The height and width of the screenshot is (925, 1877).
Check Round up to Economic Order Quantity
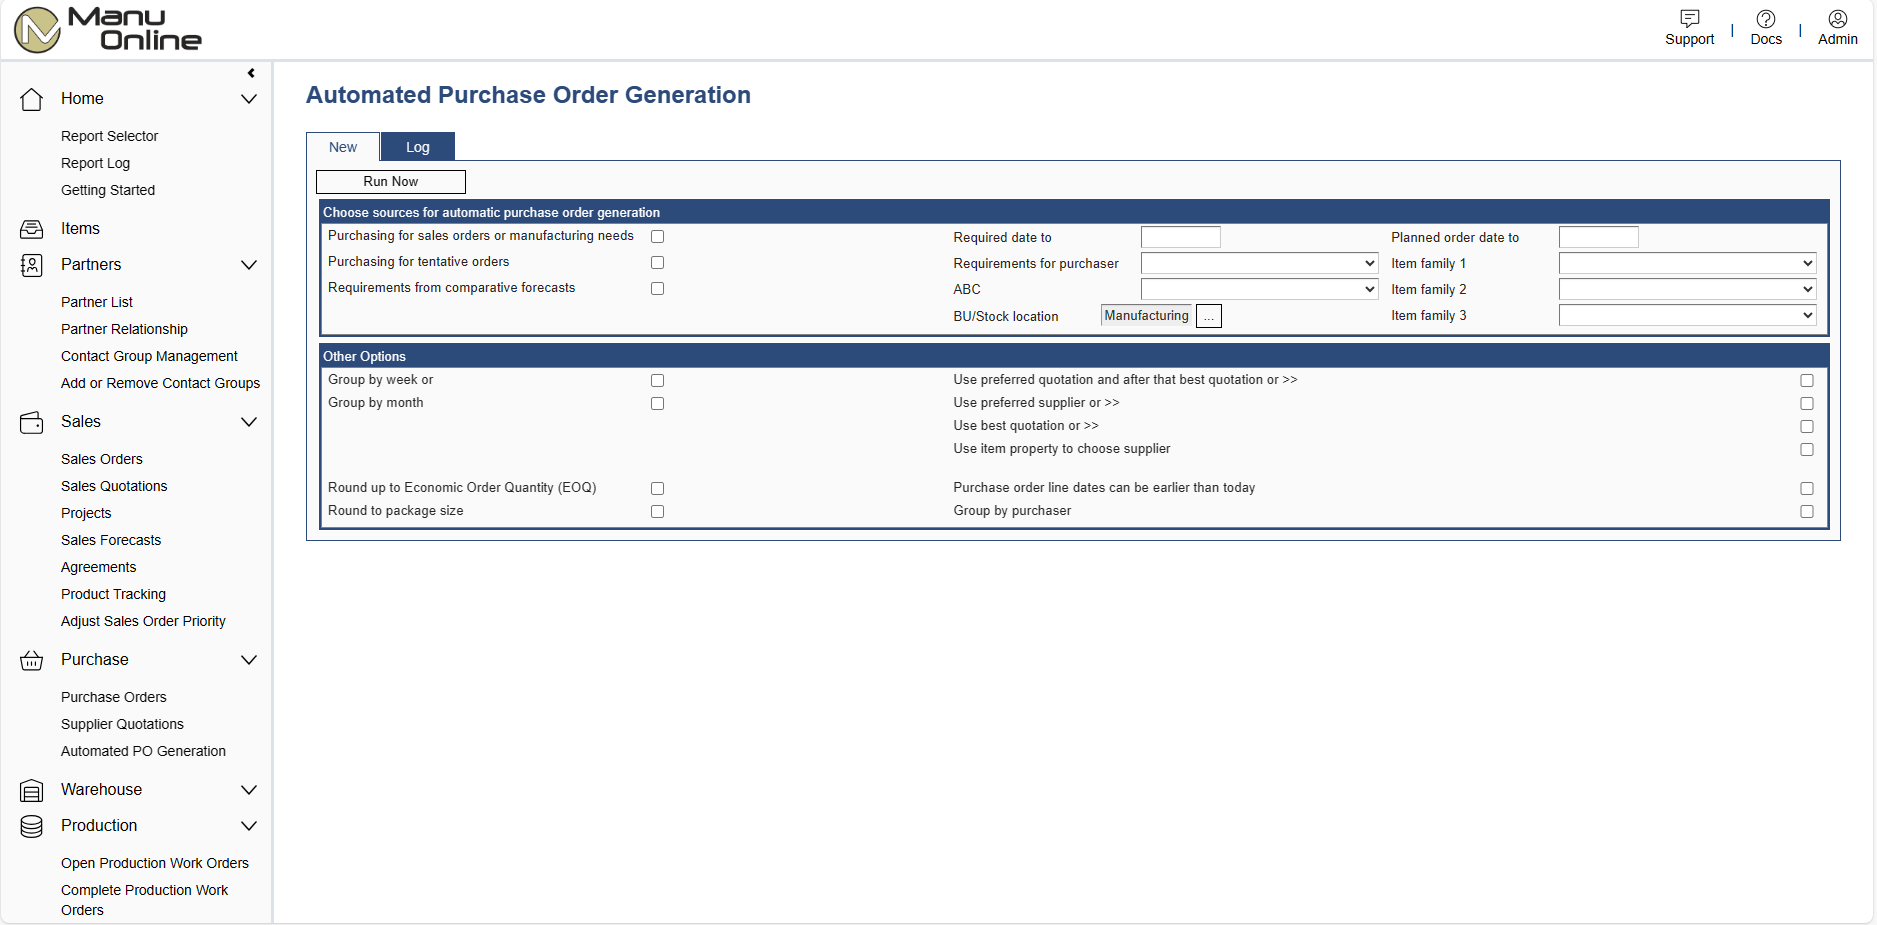click(x=657, y=489)
